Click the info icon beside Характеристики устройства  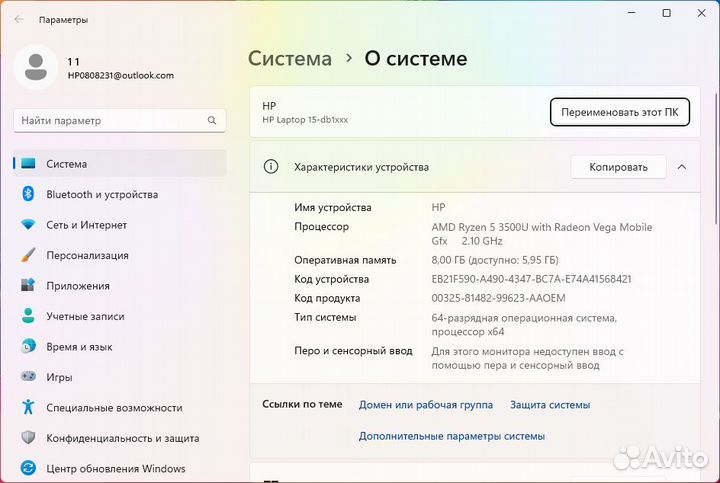click(271, 167)
